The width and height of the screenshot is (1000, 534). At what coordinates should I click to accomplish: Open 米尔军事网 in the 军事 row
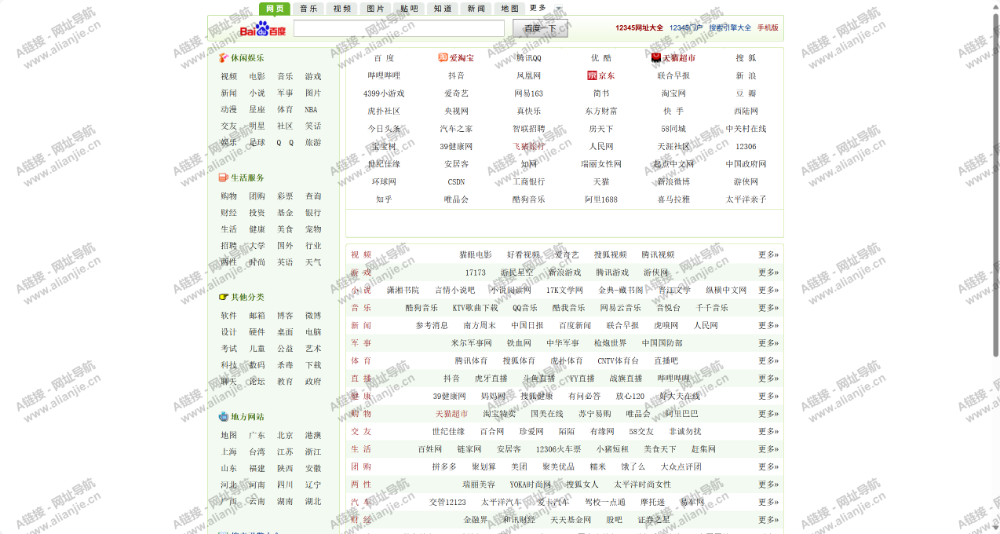click(471, 343)
